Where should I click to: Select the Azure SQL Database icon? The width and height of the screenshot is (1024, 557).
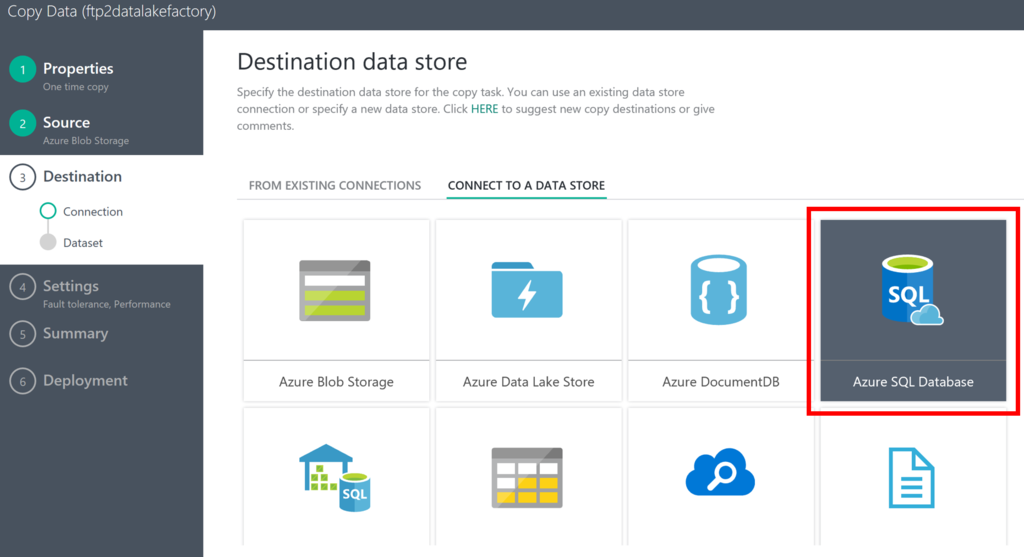[912, 290]
